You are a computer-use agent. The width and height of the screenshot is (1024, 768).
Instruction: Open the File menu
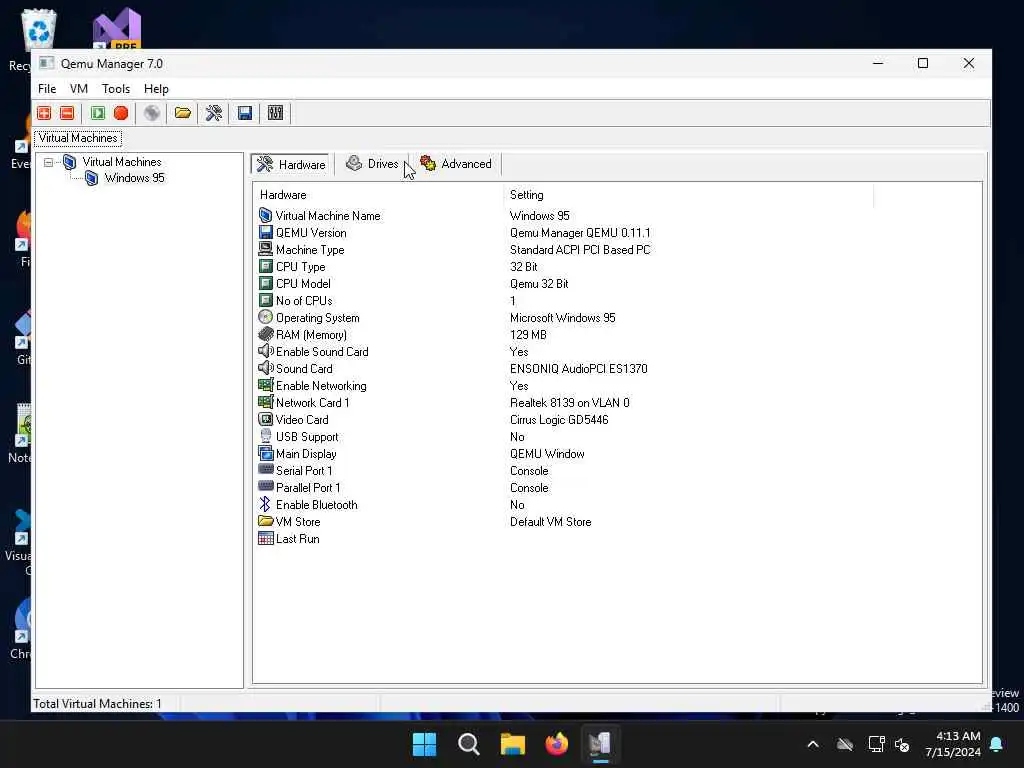(47, 89)
